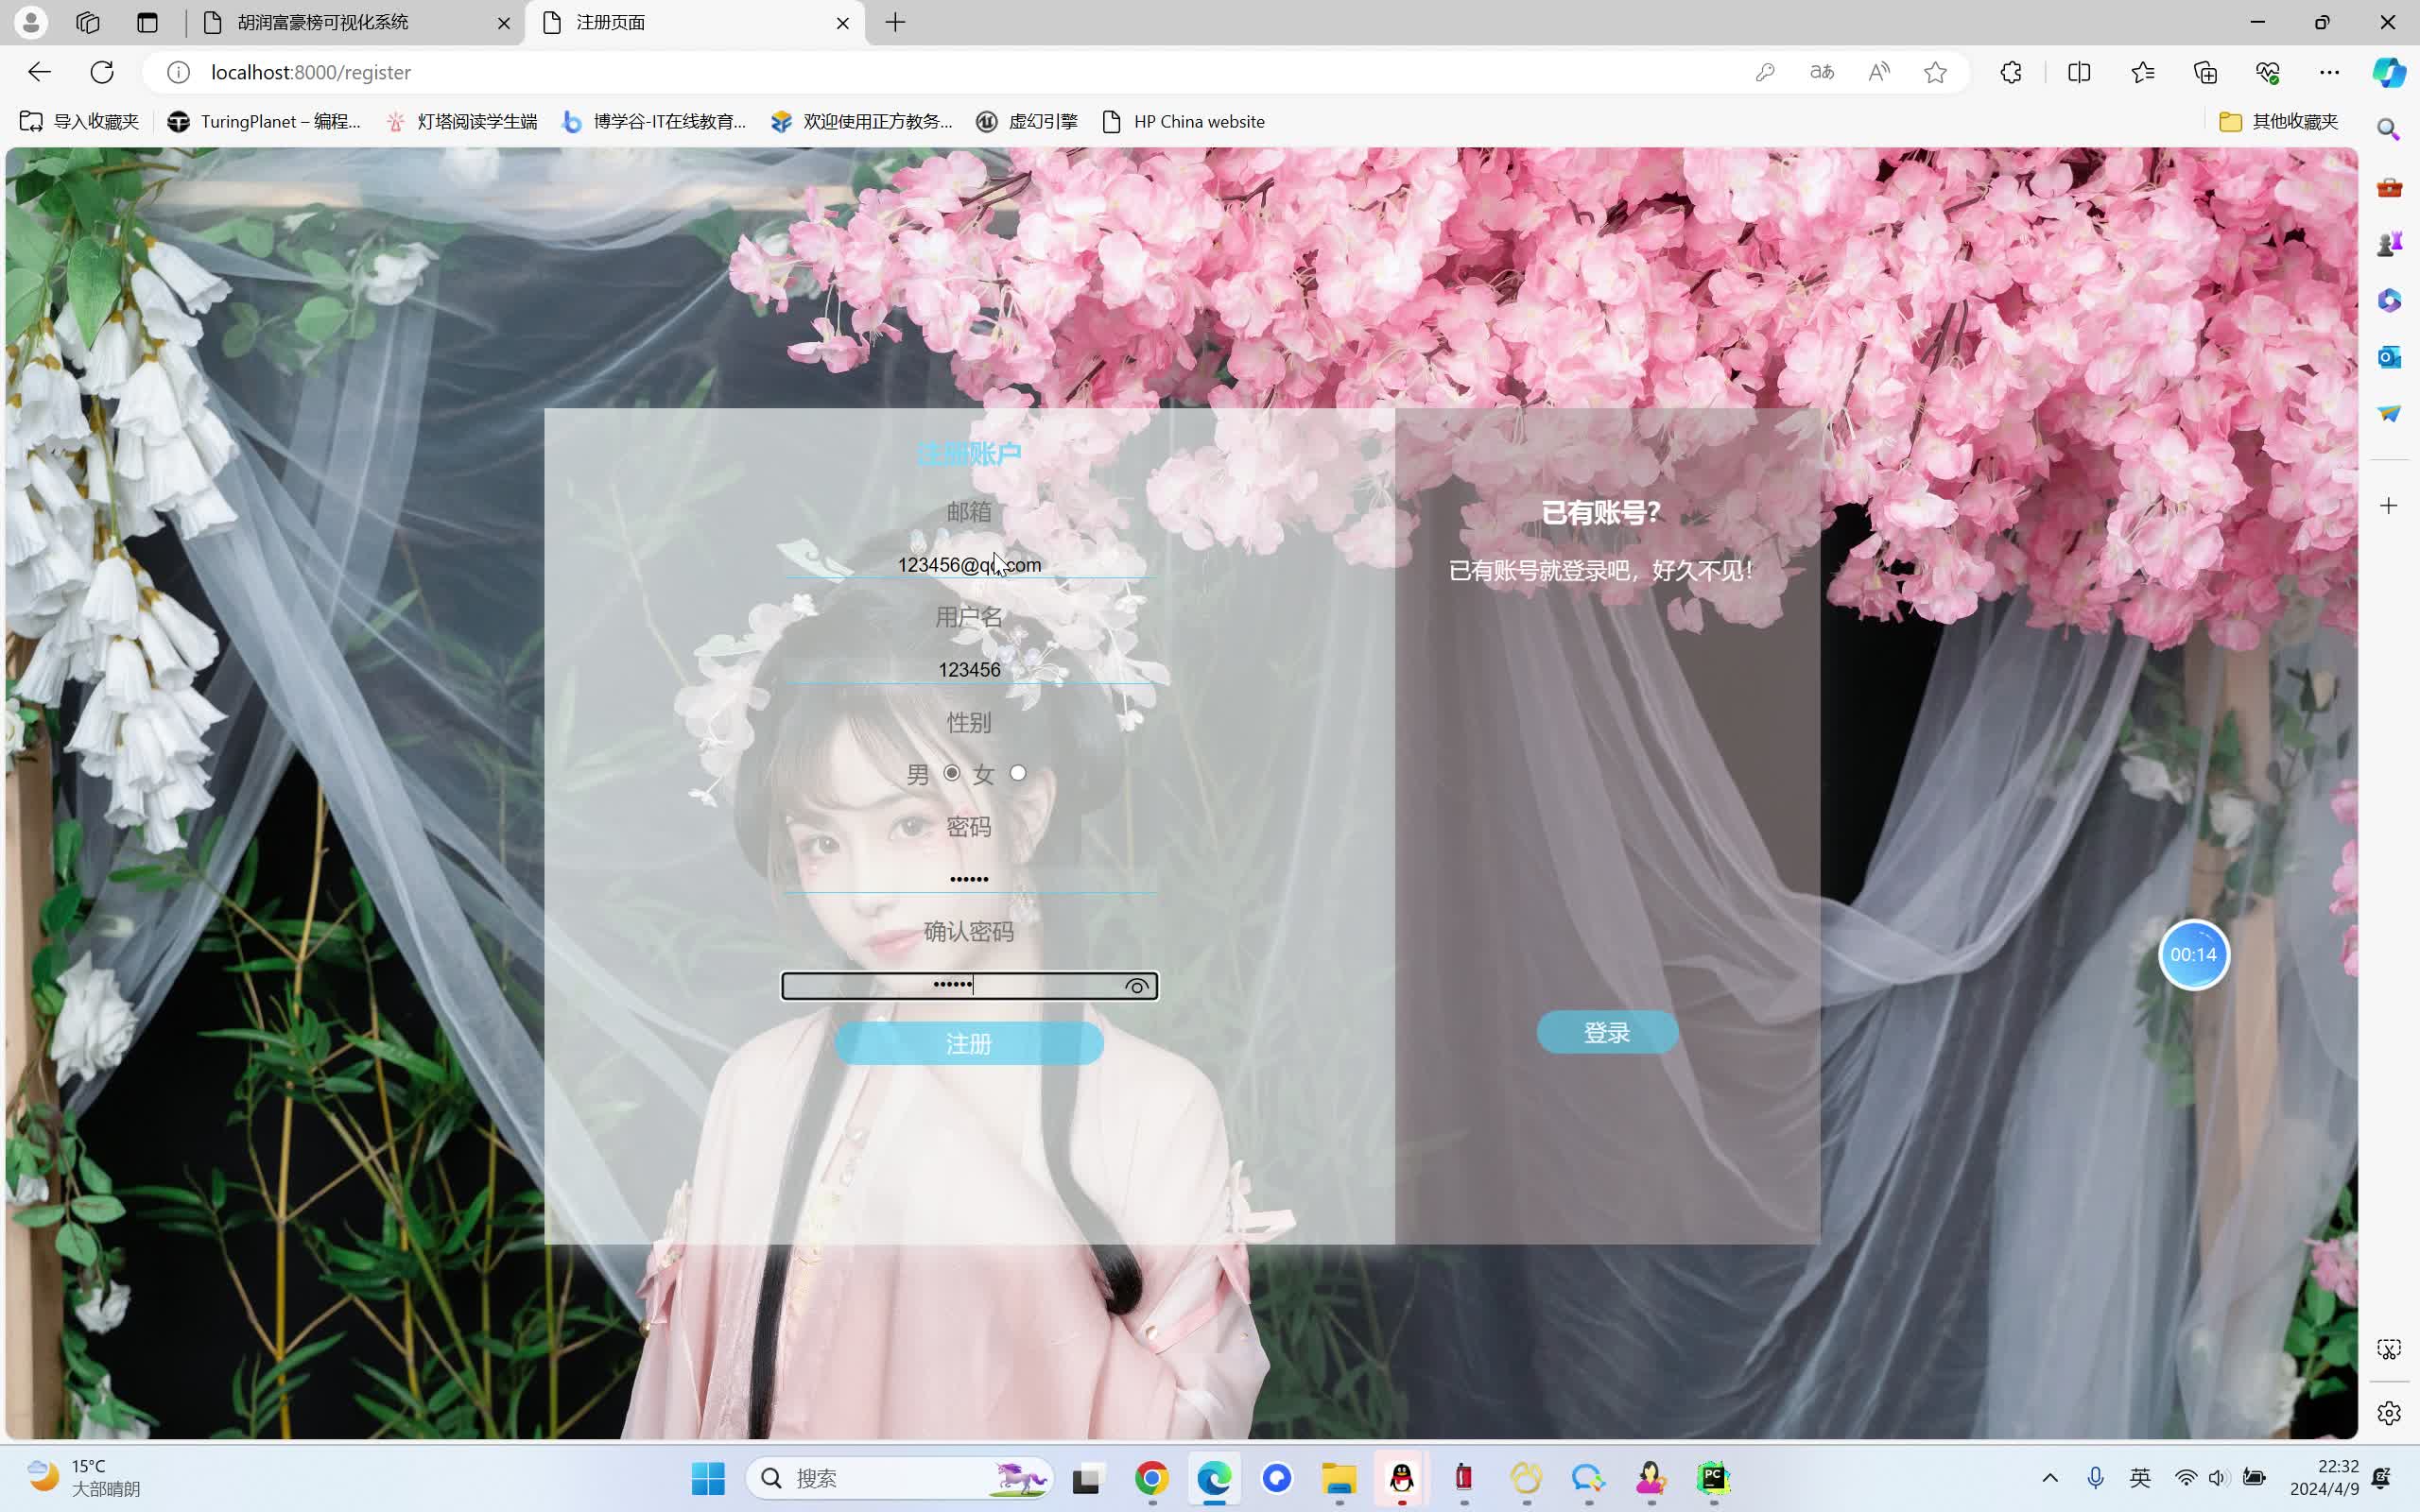Open browser settings and more menu

point(2329,72)
